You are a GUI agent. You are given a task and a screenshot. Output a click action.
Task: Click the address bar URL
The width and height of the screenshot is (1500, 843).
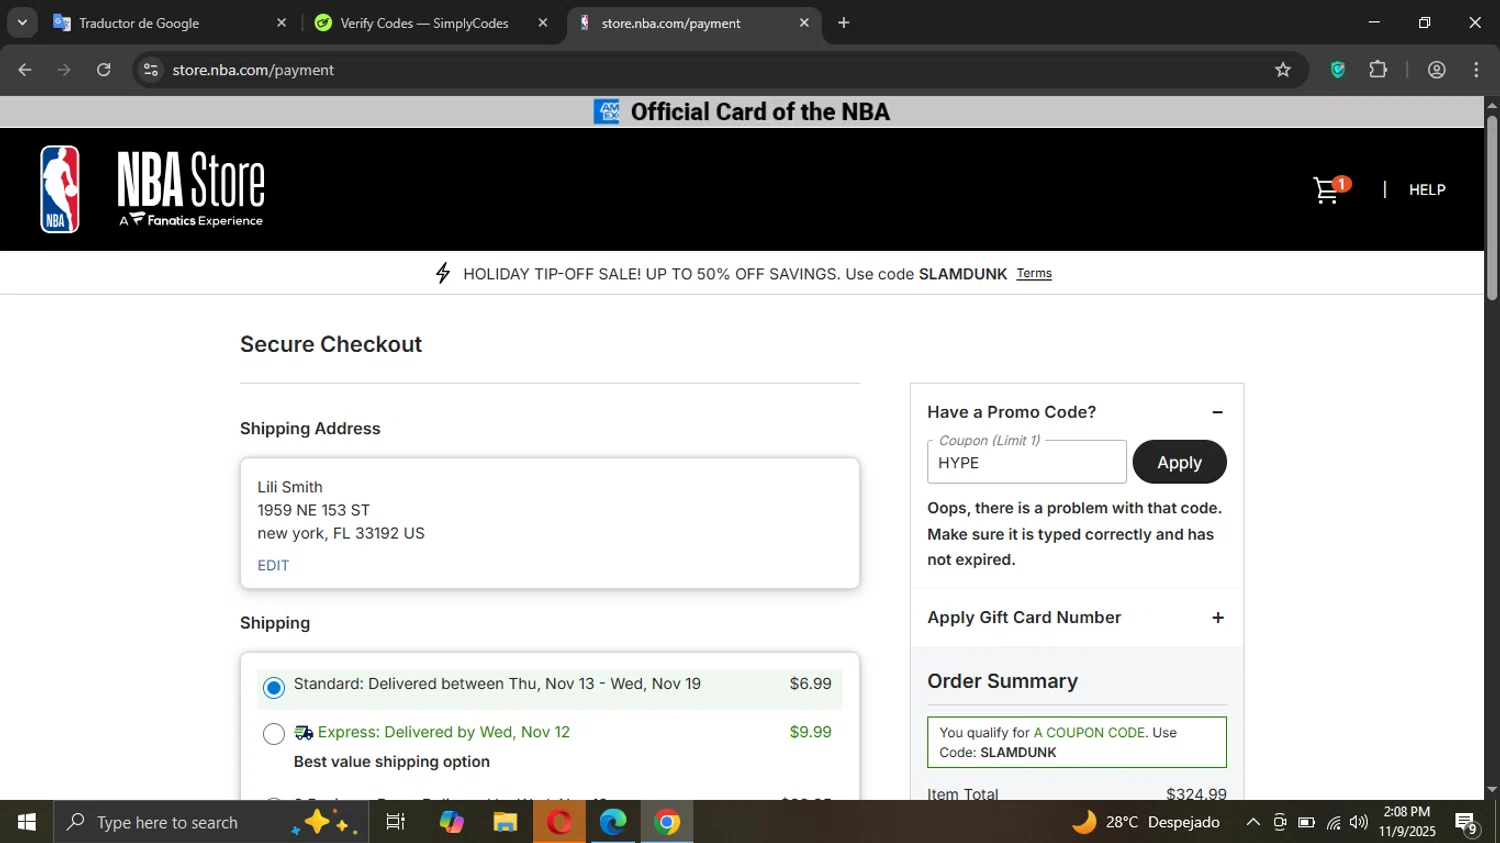(x=253, y=70)
